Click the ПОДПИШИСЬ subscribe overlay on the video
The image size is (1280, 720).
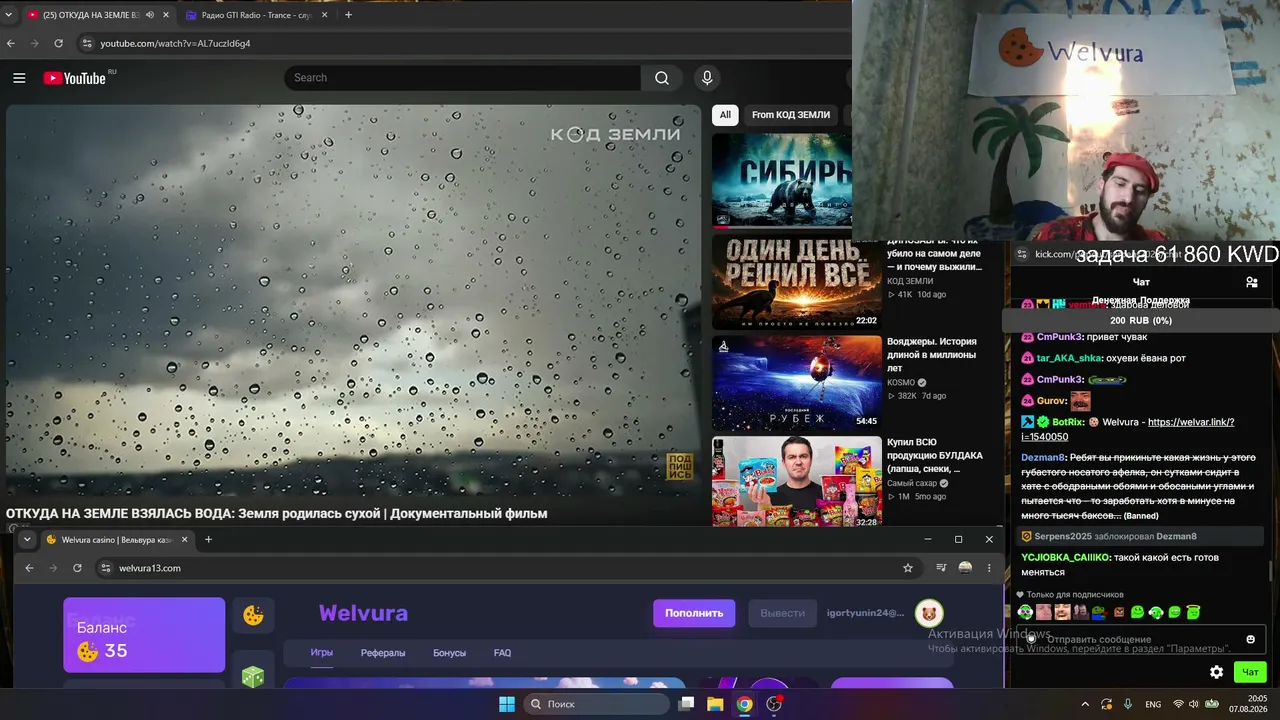(680, 466)
